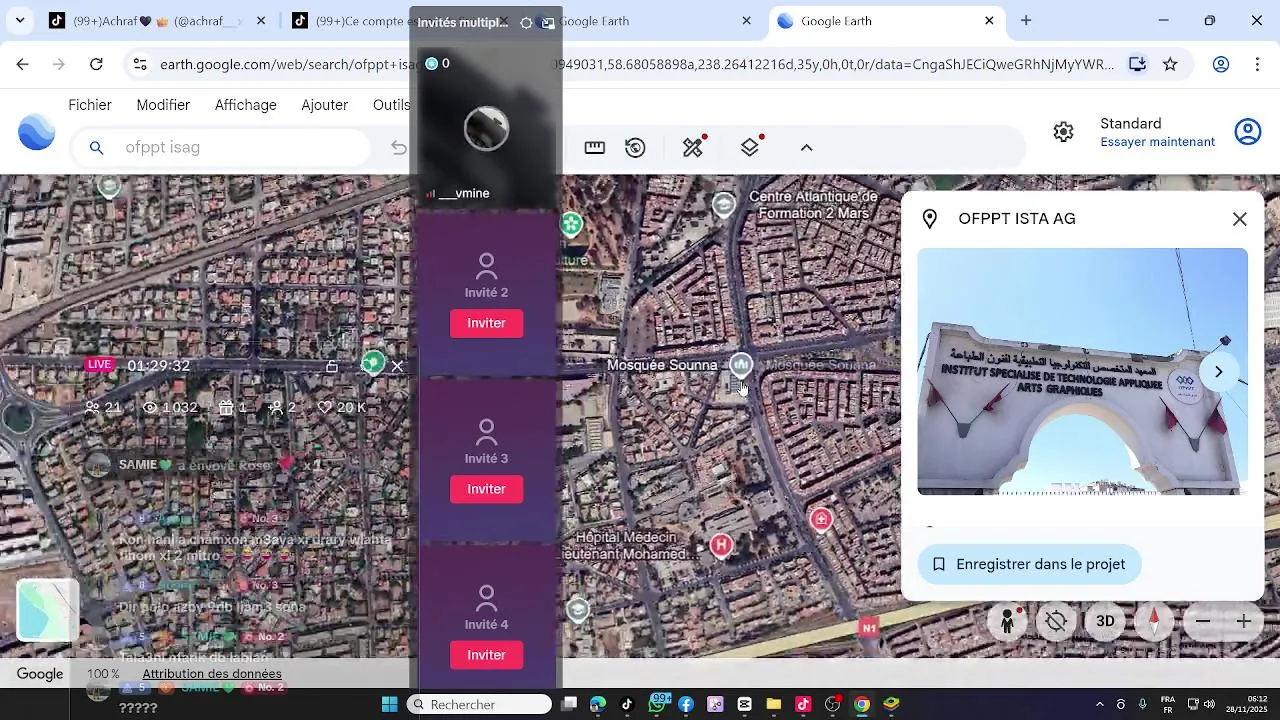The width and height of the screenshot is (1280, 720).
Task: Open the satellite-off tools icon with red dot
Action: [x=693, y=147]
